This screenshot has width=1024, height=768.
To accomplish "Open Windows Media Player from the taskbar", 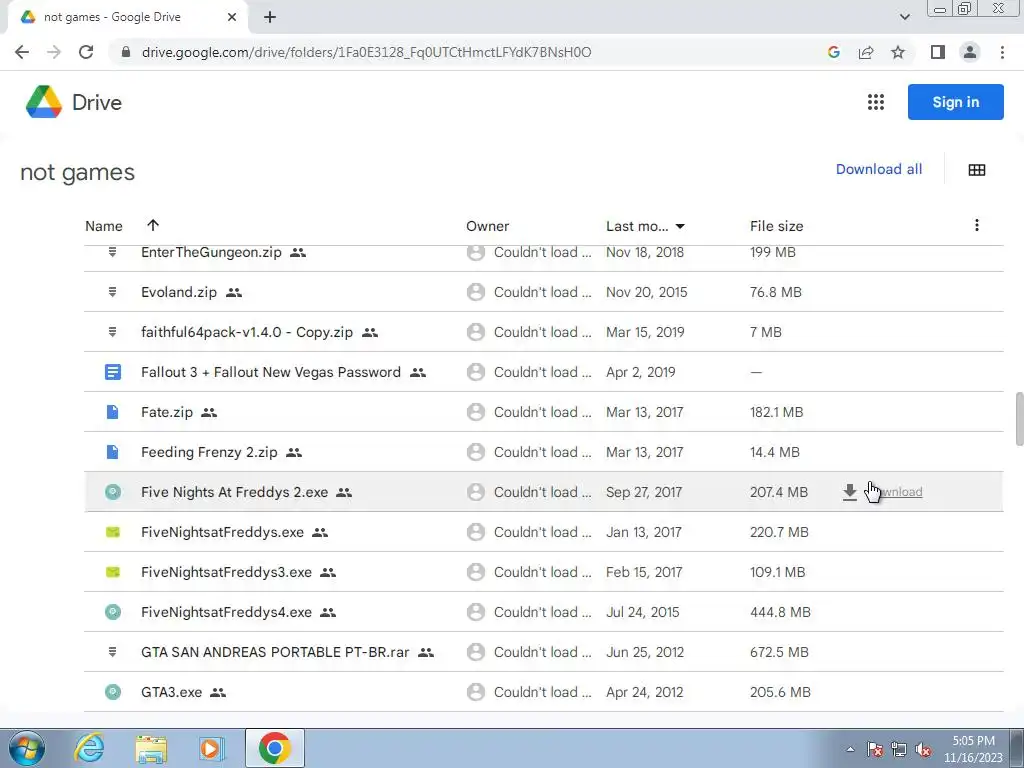I will pos(212,749).
